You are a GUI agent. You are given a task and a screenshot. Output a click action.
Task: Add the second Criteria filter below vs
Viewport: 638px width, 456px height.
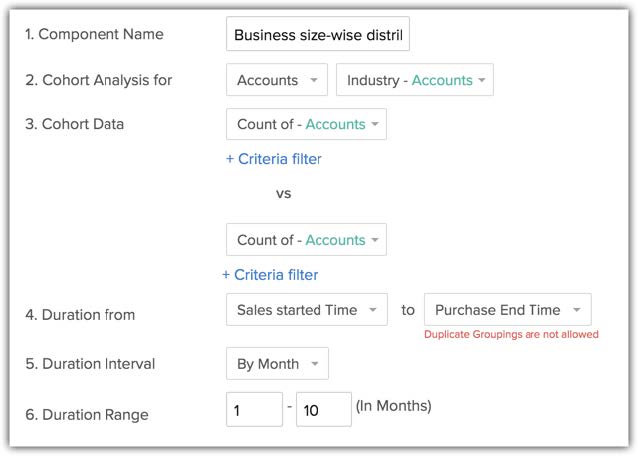(x=270, y=274)
